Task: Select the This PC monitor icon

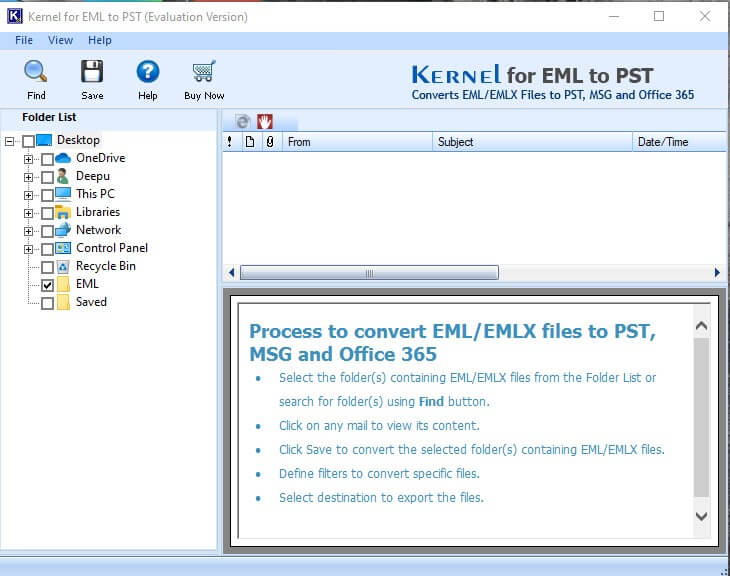Action: pos(63,194)
